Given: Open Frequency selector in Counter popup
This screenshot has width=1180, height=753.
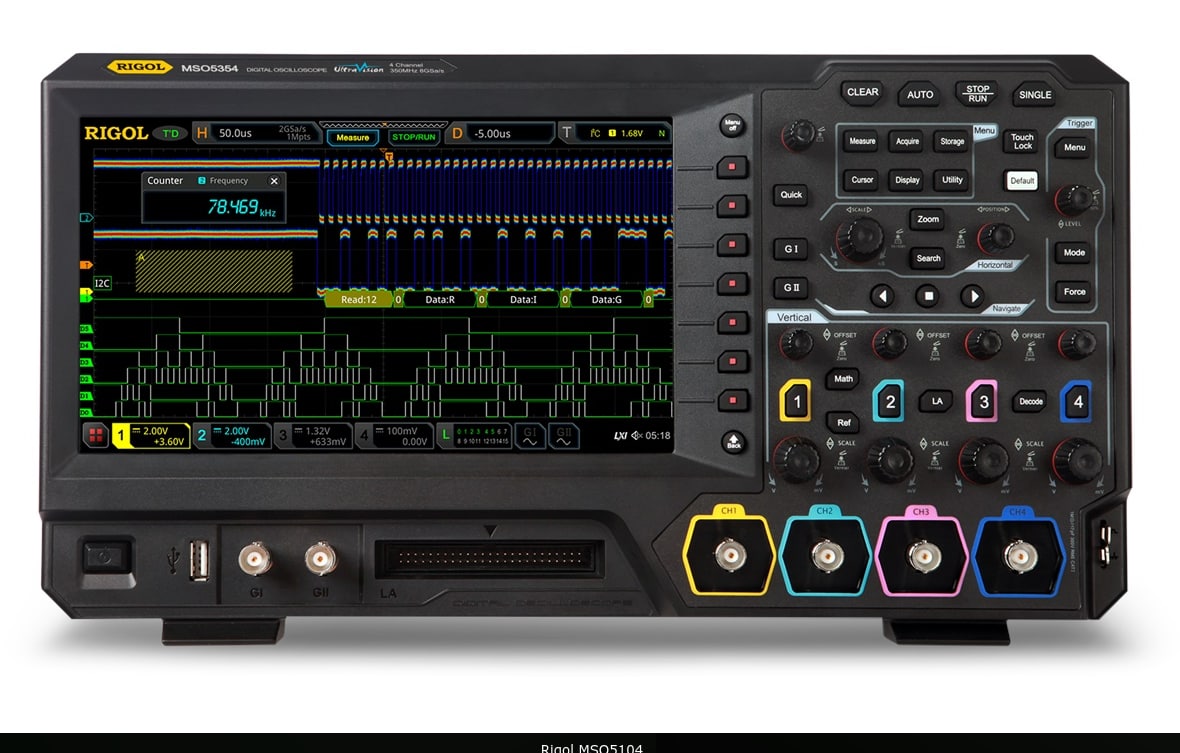Looking at the screenshot, I should coord(224,181).
